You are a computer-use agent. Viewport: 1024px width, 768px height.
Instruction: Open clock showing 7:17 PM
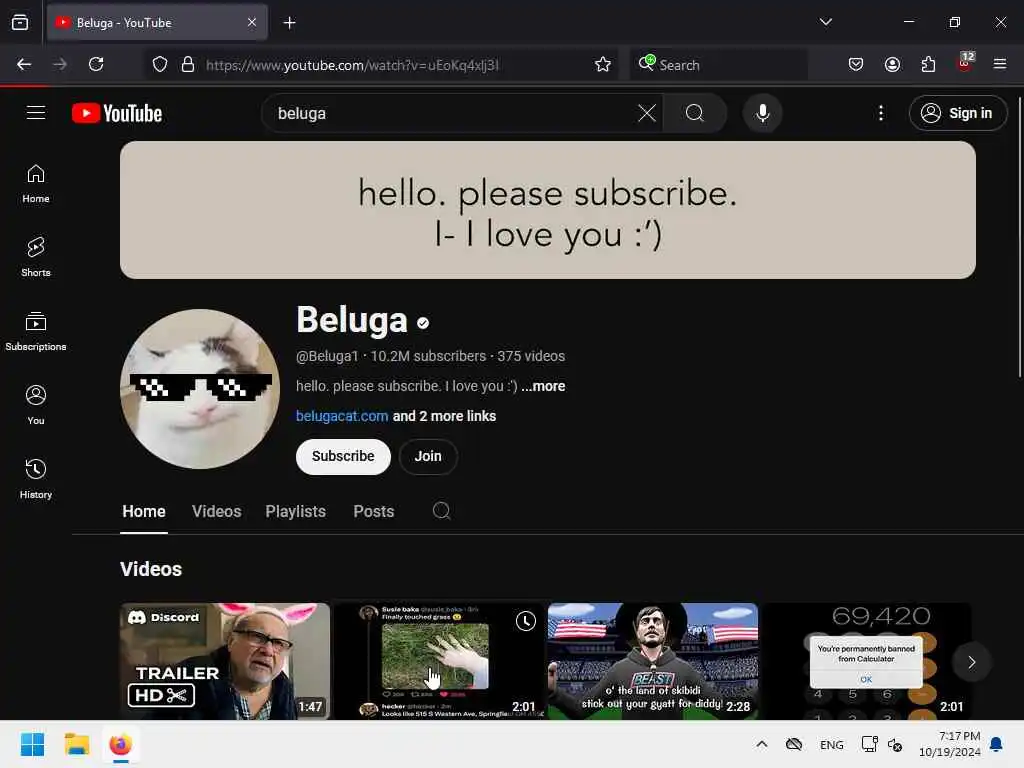(950, 744)
